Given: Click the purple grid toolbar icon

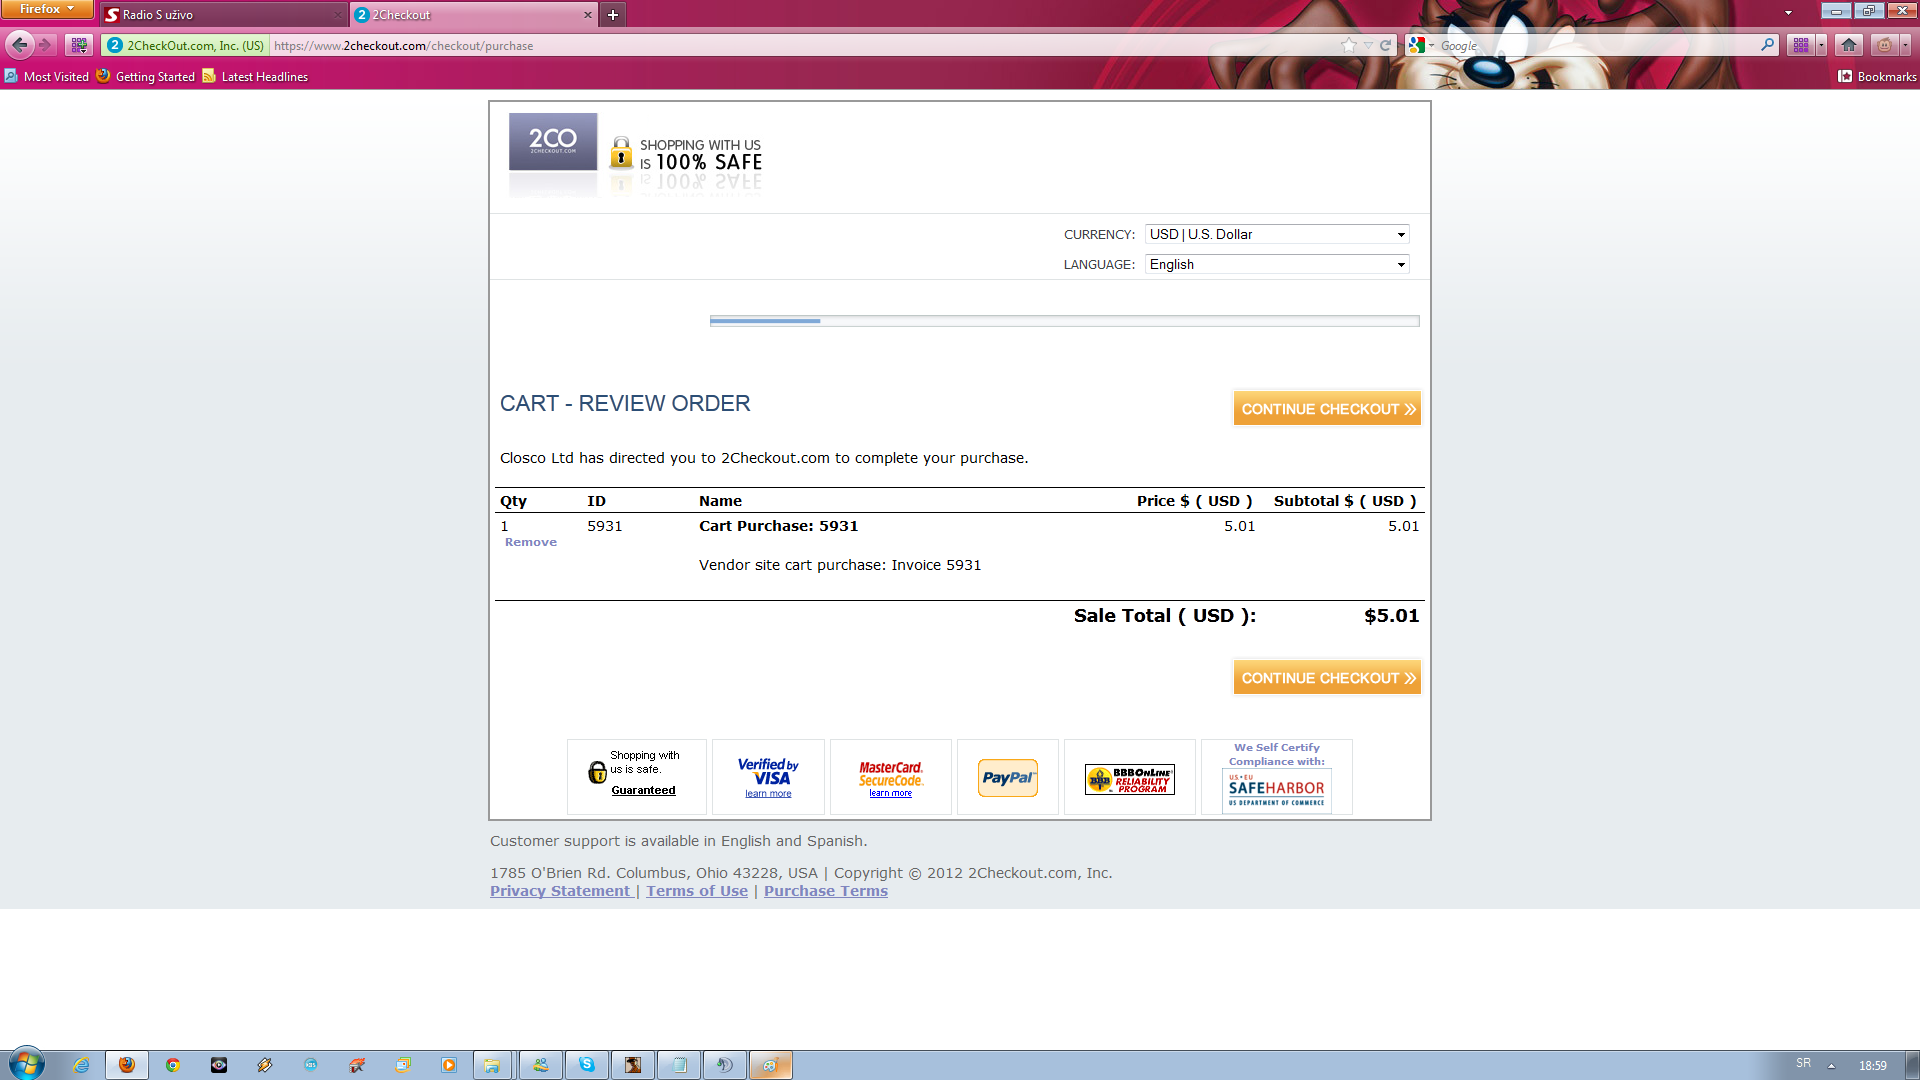Looking at the screenshot, I should 1801,45.
